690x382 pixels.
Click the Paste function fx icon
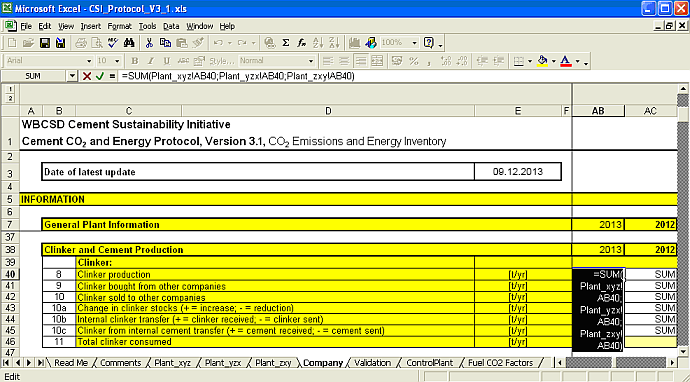[301, 43]
